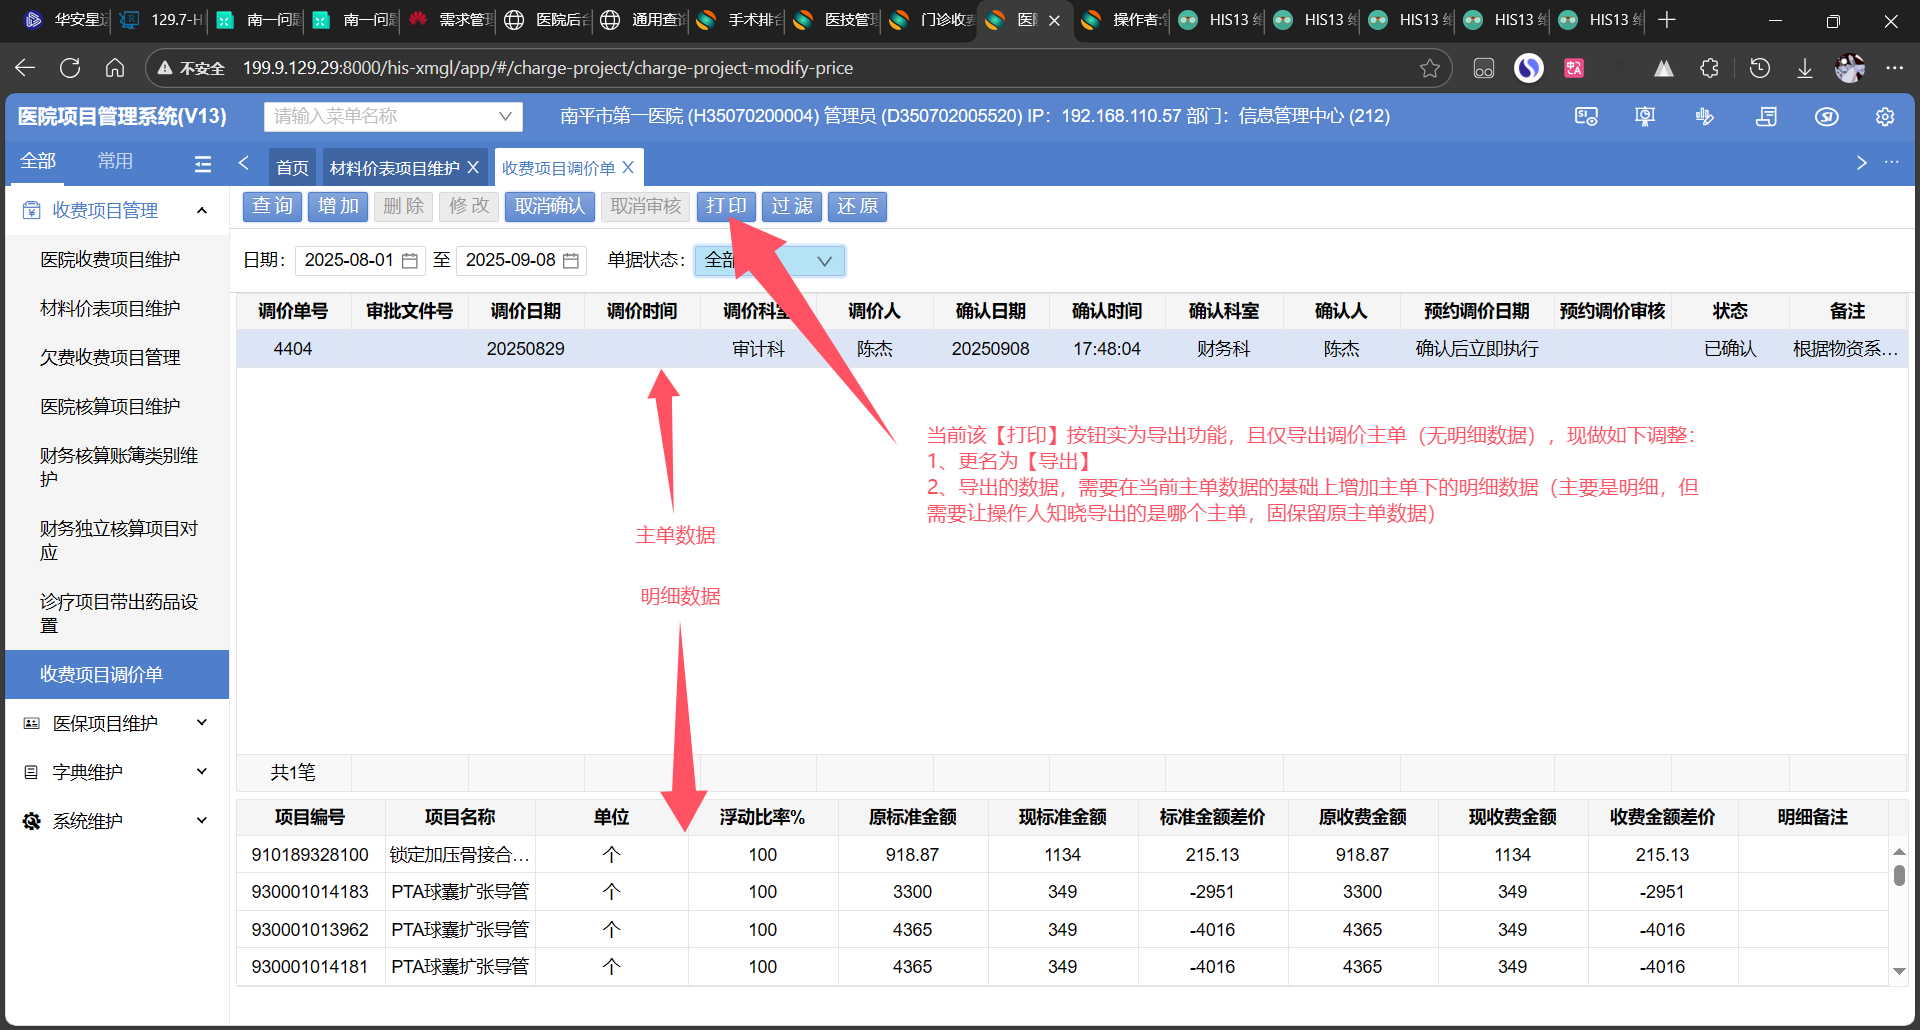Image resolution: width=1920 pixels, height=1030 pixels.
Task: Switch to the 首页 app tab
Action: coord(292,167)
